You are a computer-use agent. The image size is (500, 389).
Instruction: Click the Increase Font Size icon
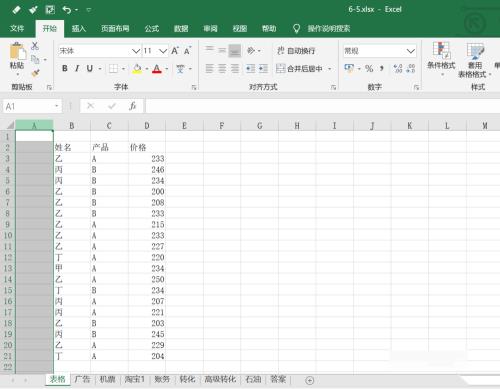click(175, 51)
